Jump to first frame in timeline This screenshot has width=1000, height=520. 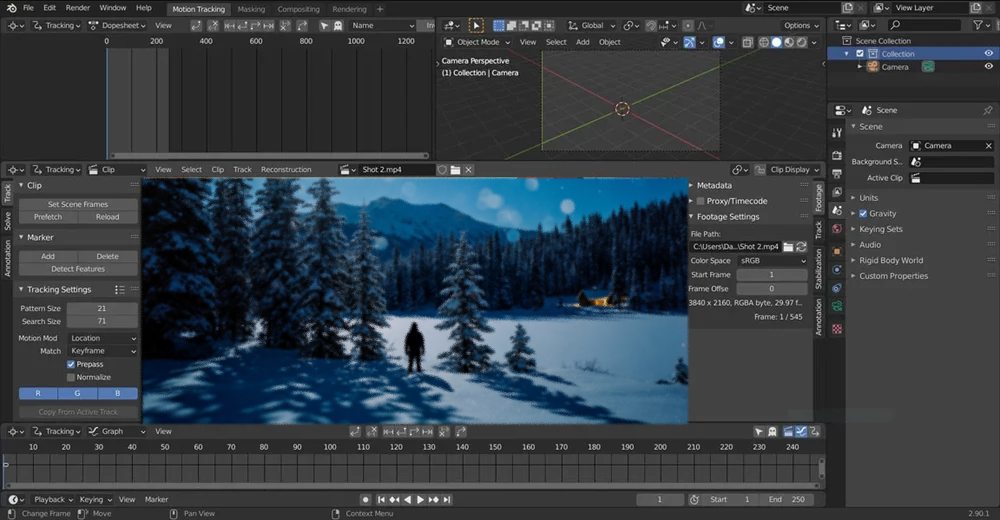coord(381,500)
